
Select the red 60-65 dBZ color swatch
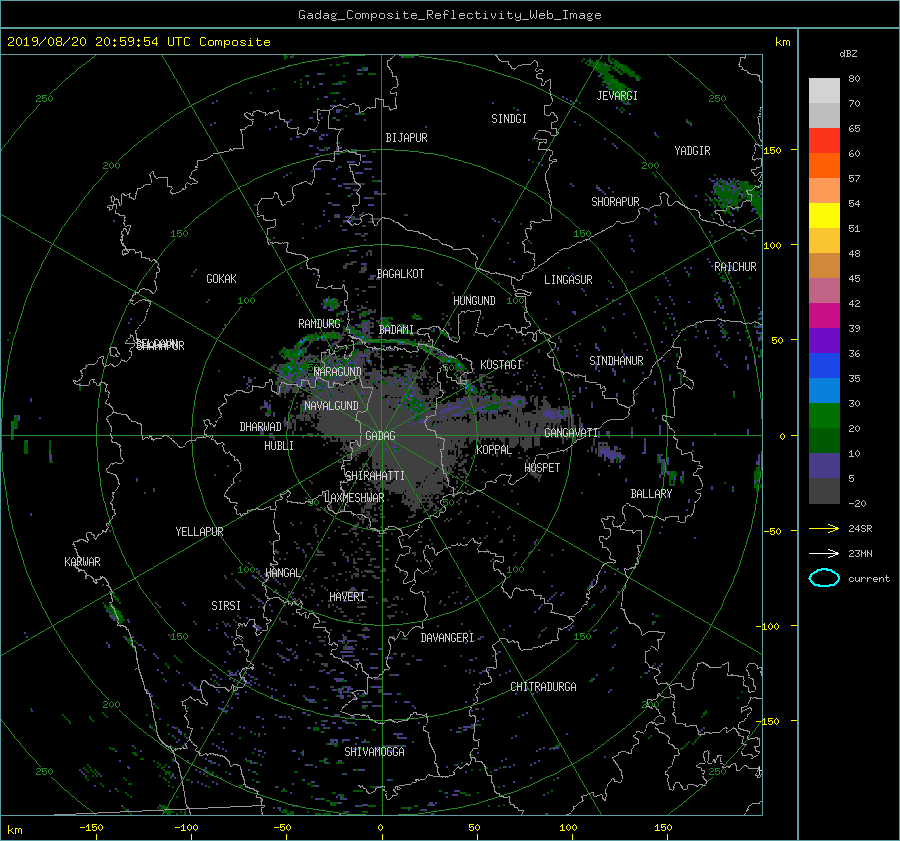[824, 141]
